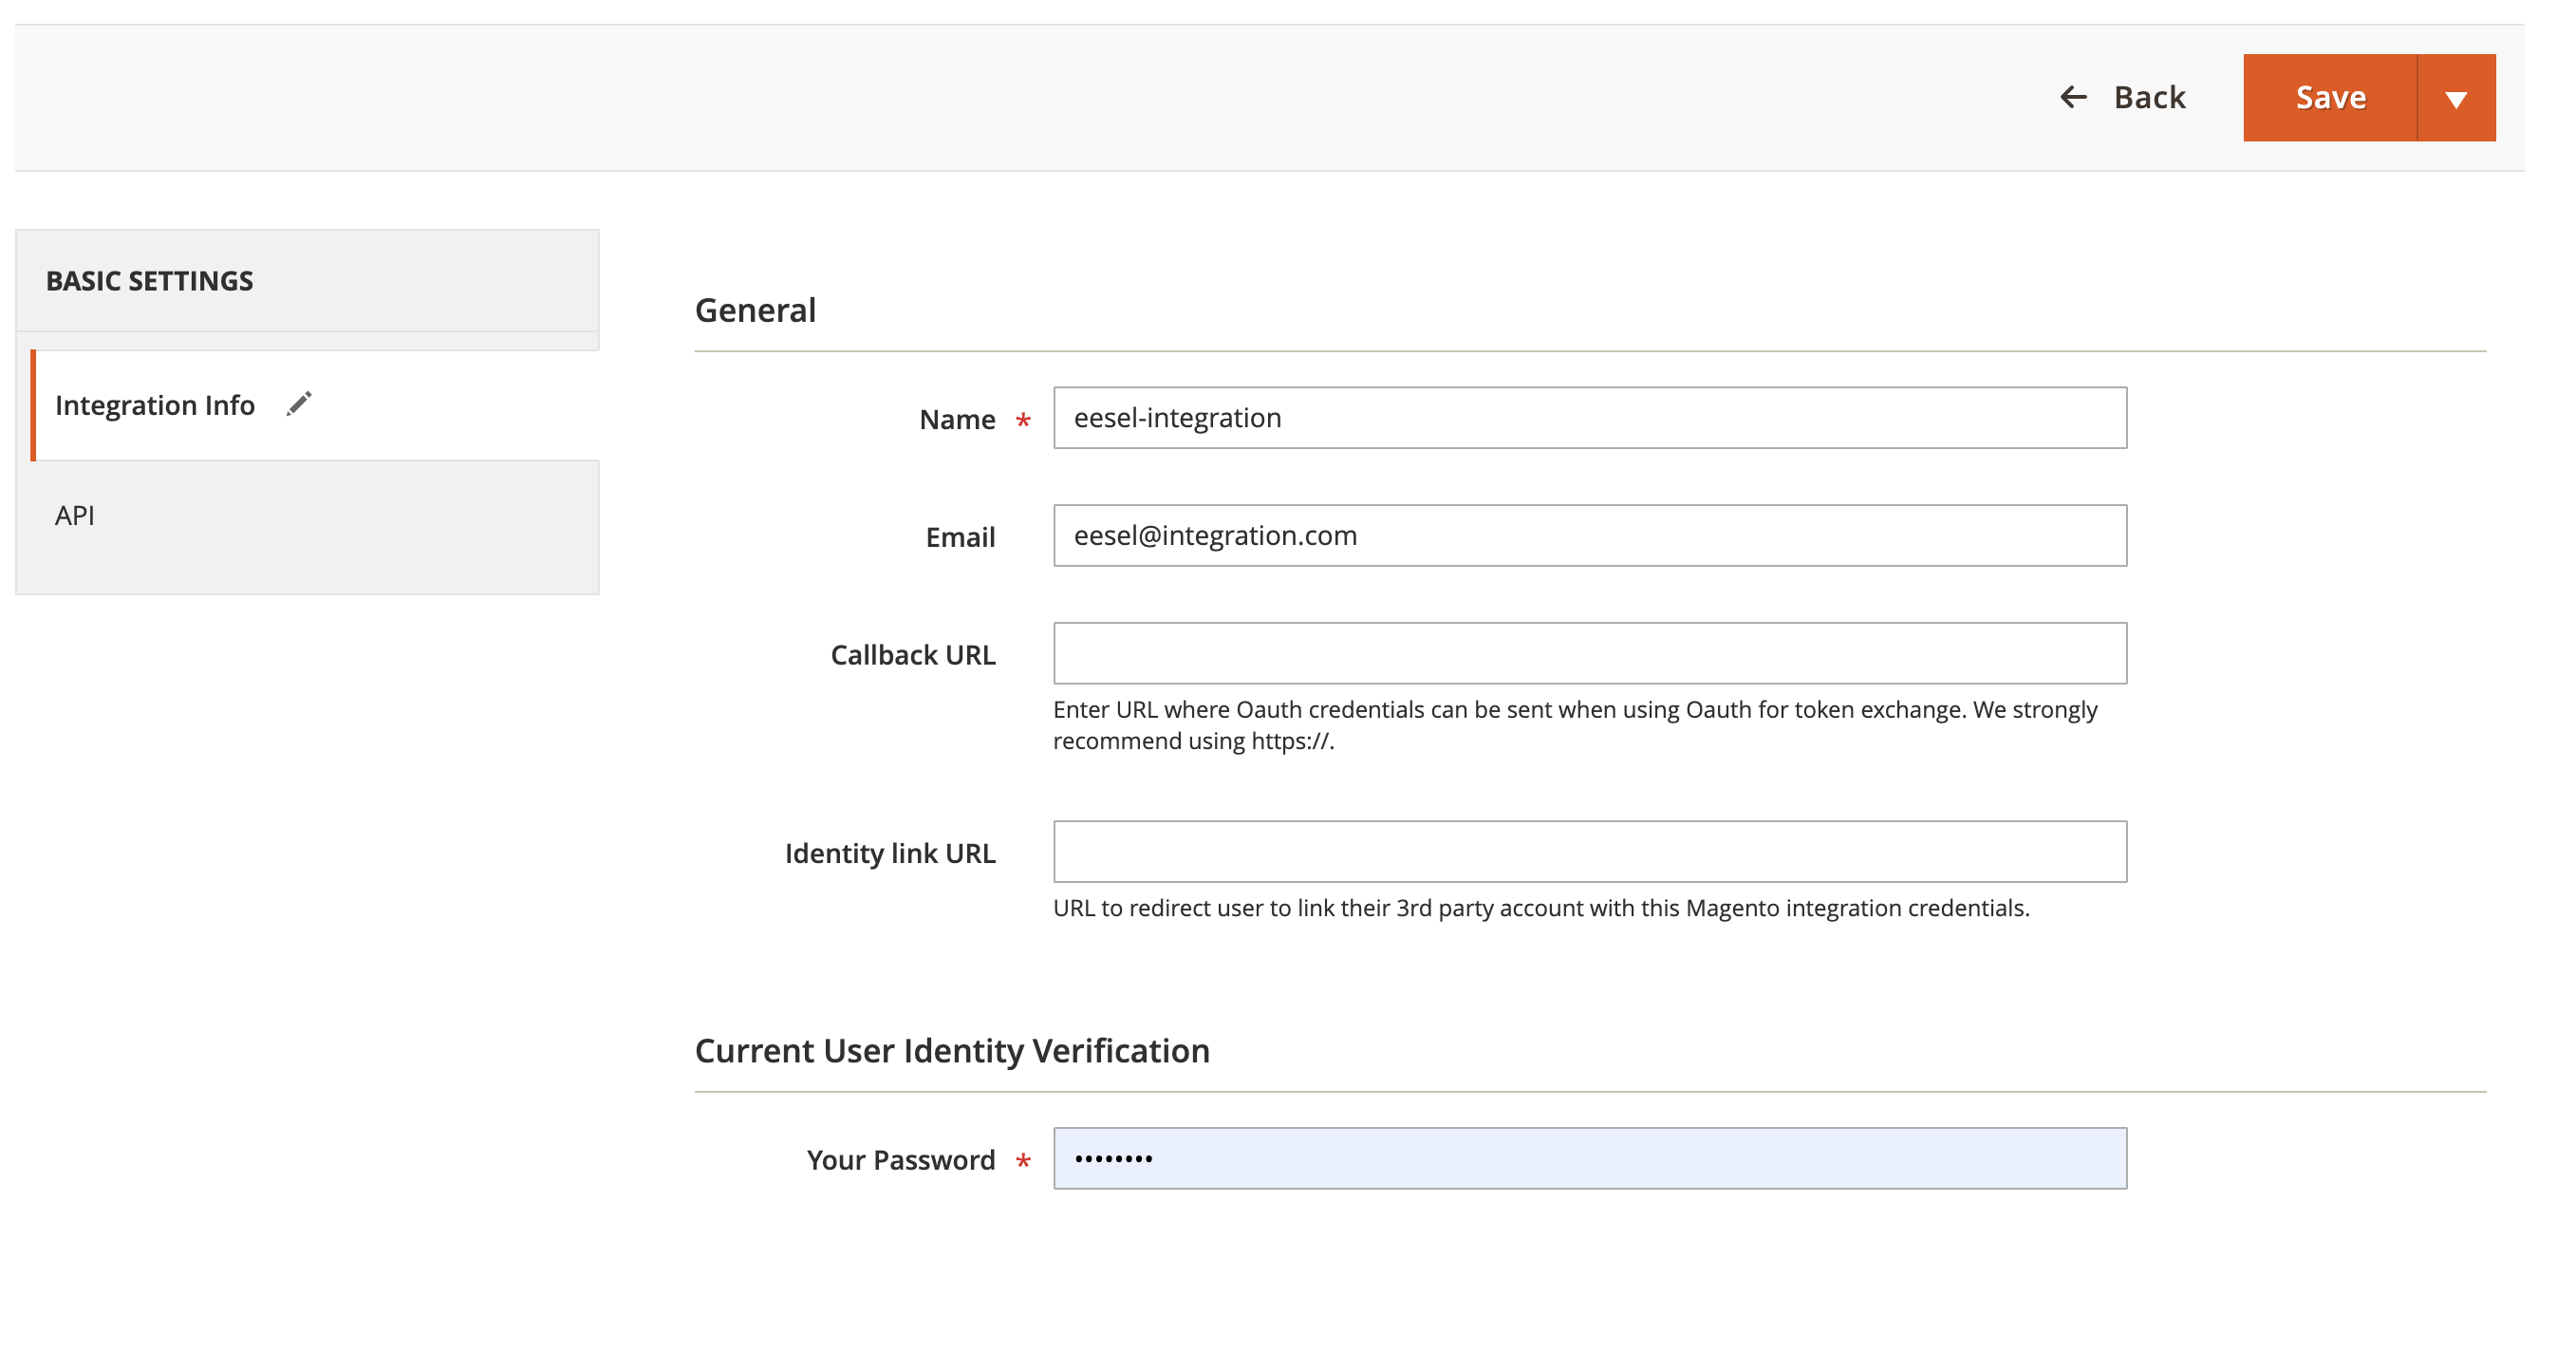Switch to the API tab
The width and height of the screenshot is (2576, 1352).
75,515
